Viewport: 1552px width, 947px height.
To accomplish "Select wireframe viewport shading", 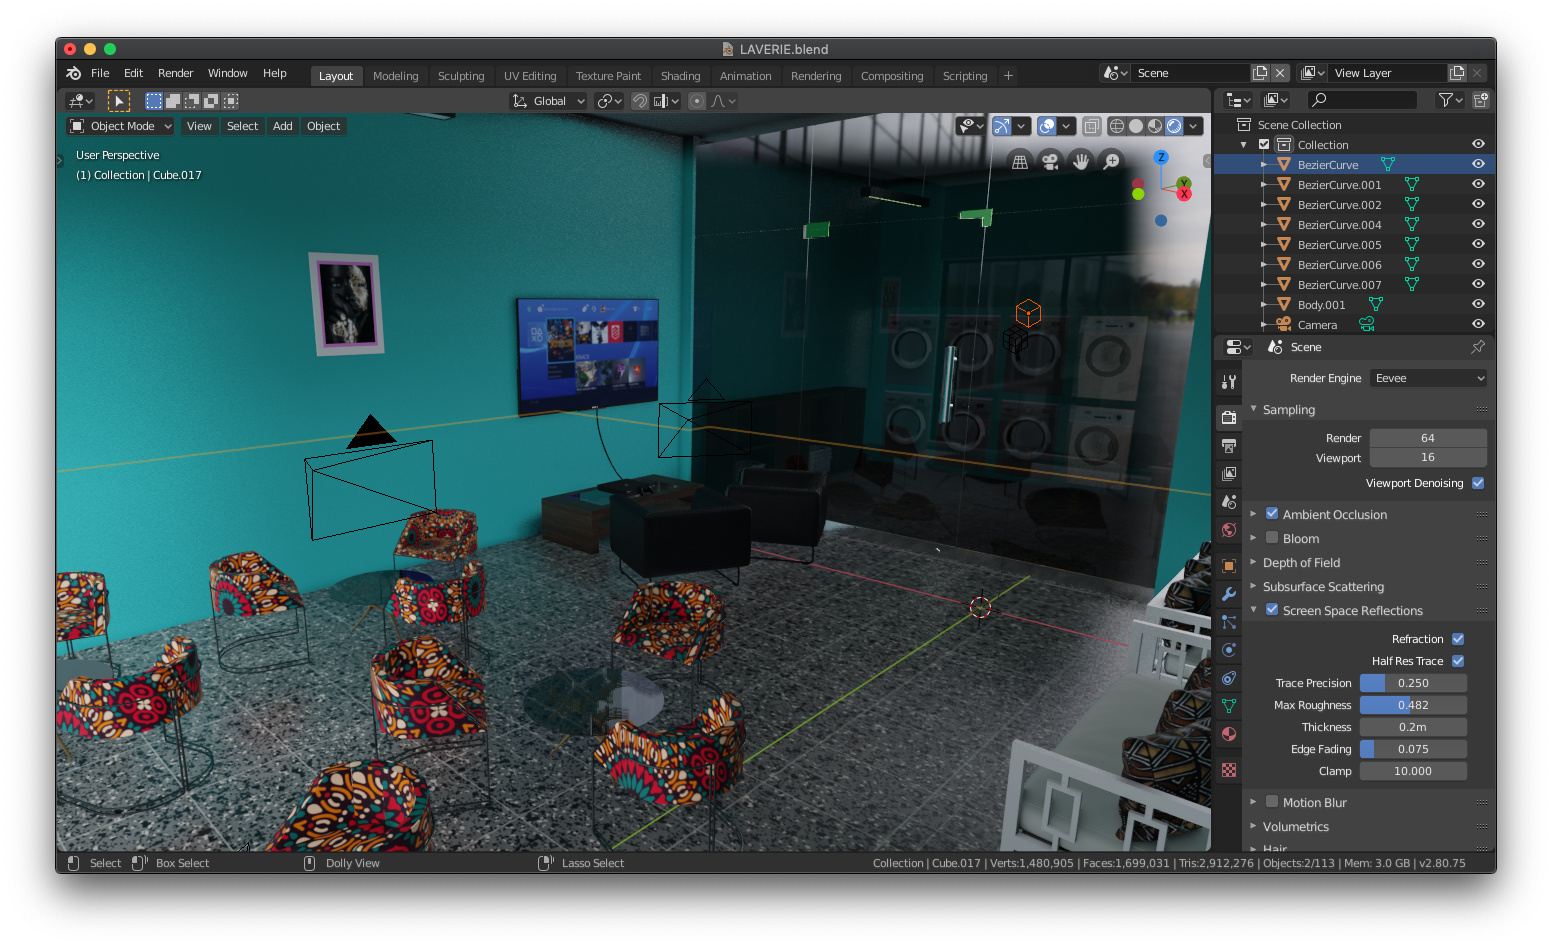I will click(1117, 126).
